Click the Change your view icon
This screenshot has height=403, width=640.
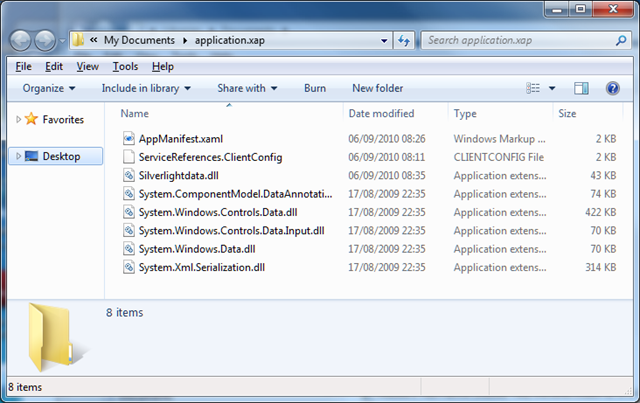pos(533,88)
